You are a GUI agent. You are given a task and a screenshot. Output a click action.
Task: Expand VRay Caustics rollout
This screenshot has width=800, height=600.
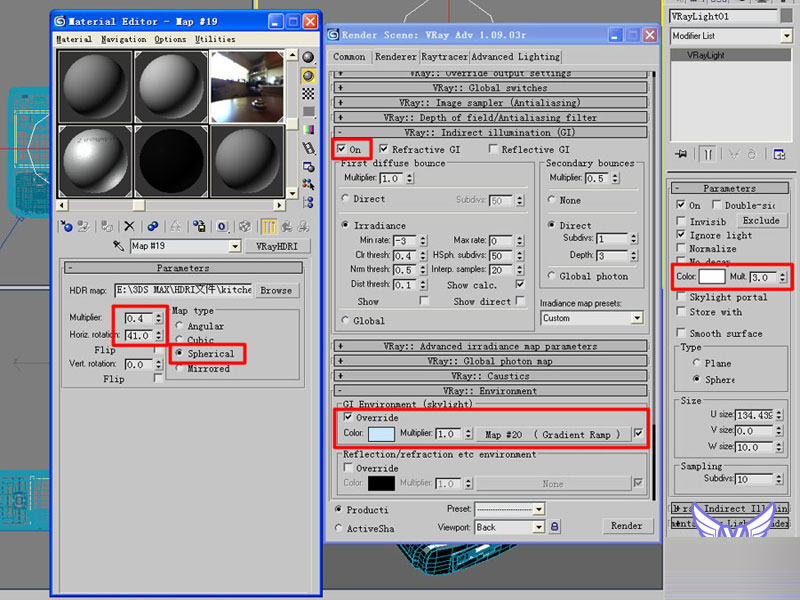(x=490, y=376)
